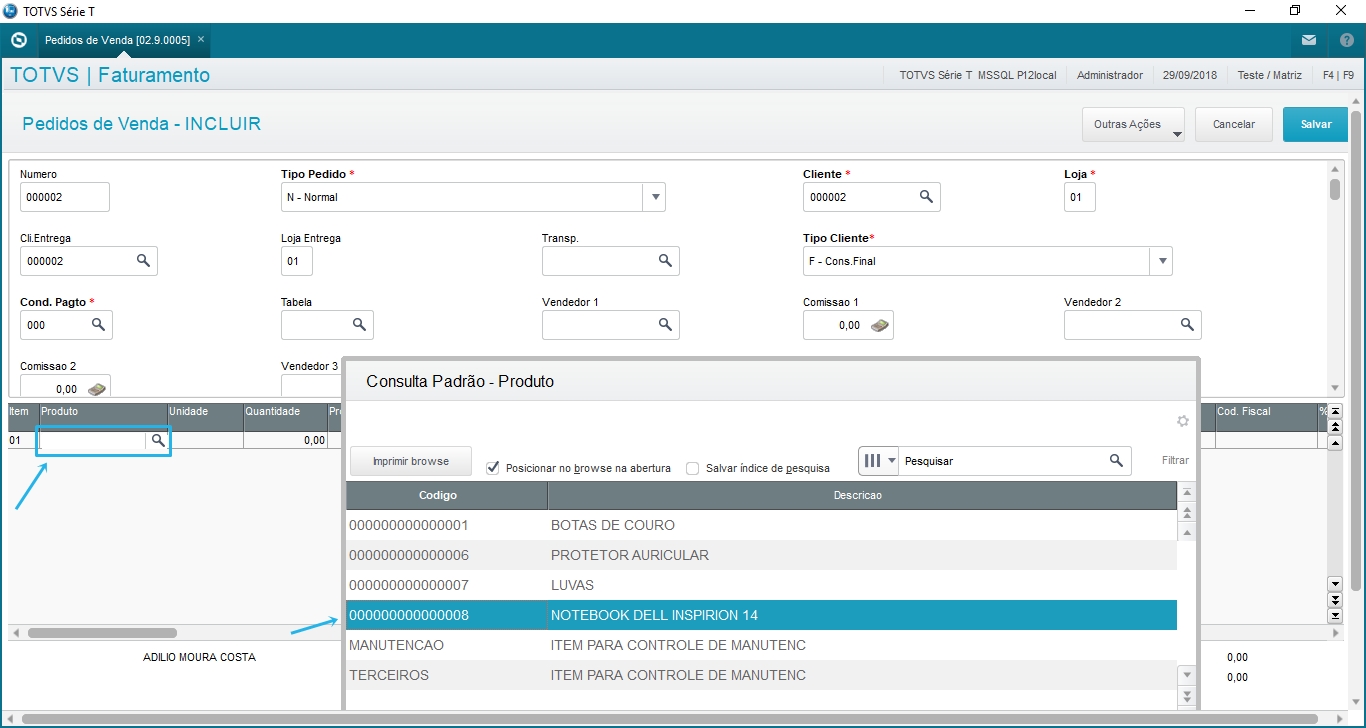The image size is (1366, 728).
Task: Close the Pedidos de Venda tab
Action: coord(201,39)
